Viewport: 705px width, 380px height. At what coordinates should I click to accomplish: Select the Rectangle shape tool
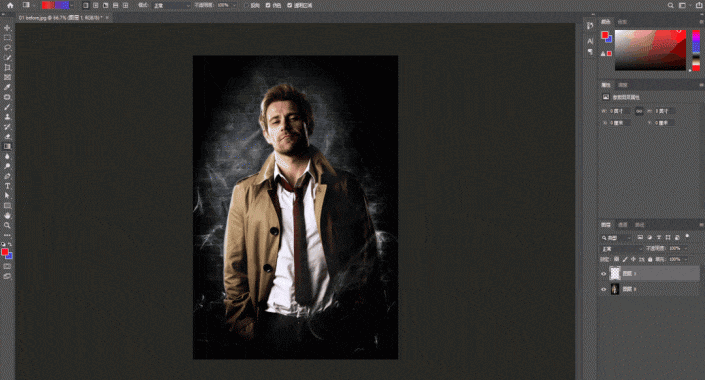(x=7, y=206)
